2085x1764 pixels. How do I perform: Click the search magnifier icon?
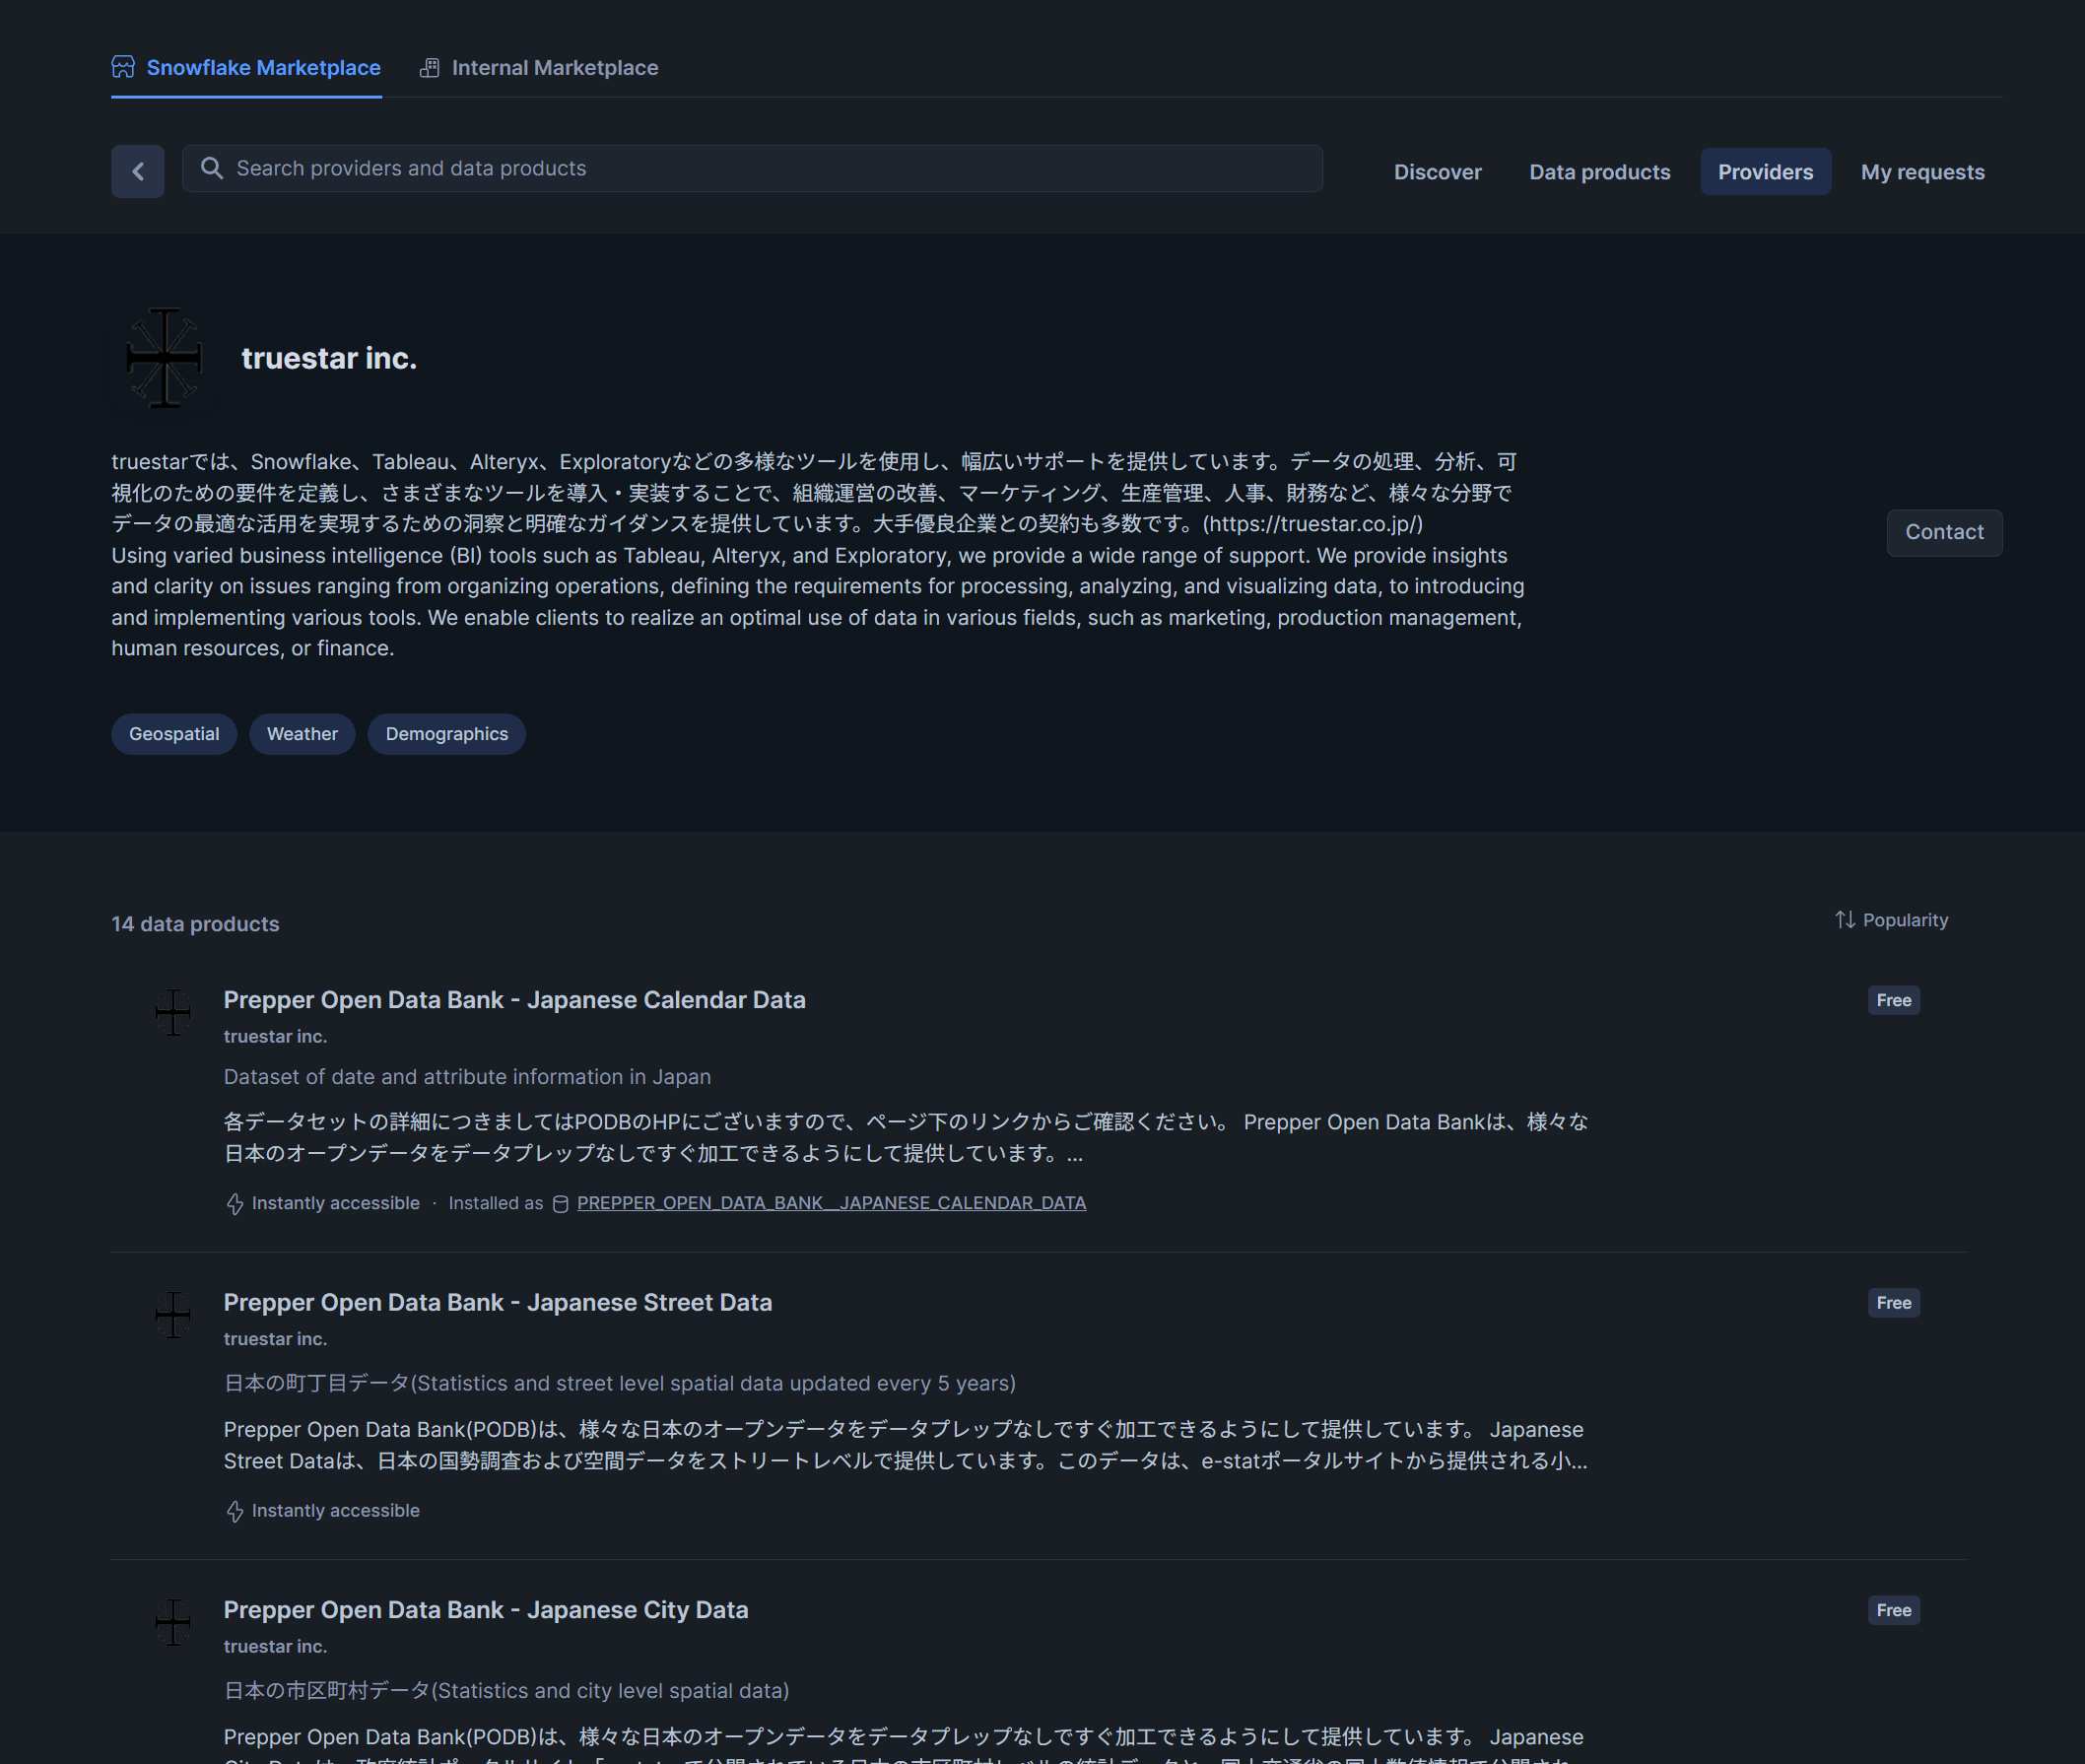coord(212,168)
